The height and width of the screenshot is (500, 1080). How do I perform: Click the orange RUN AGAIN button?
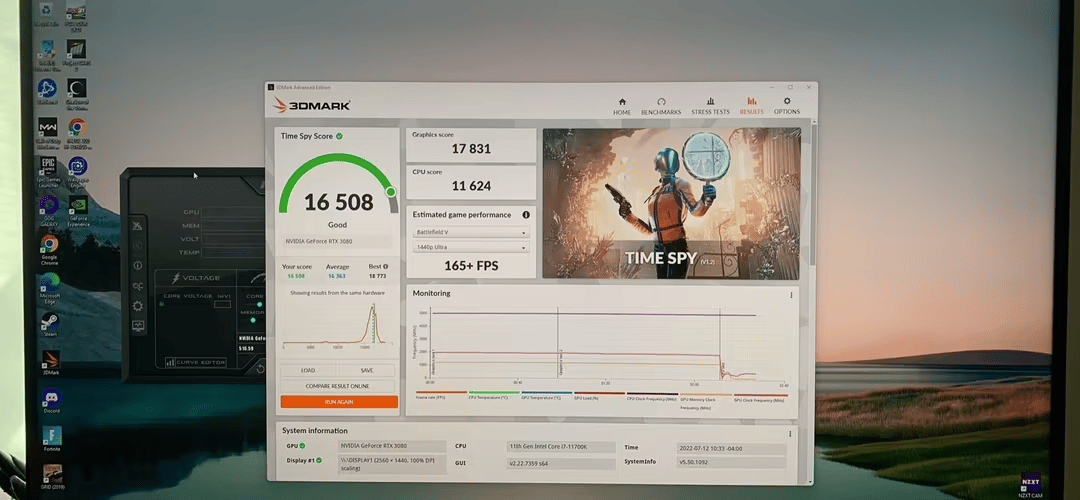(x=339, y=402)
